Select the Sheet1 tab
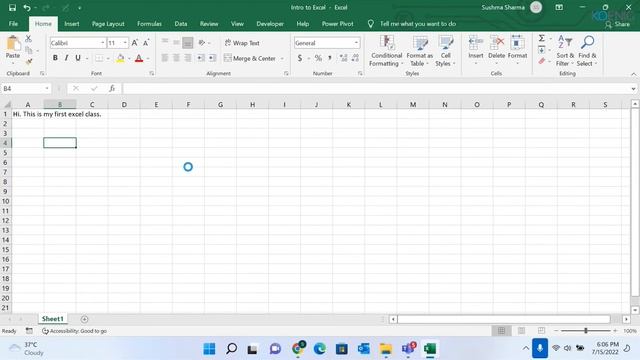Screen dimensions: 640x360 [53, 319]
